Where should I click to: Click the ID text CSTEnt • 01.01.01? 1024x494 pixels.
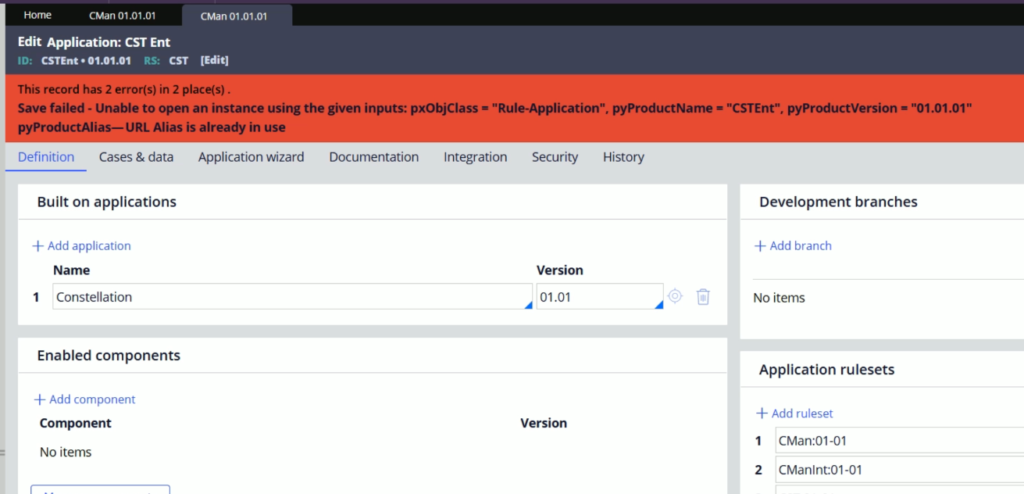pyautogui.click(x=86, y=60)
